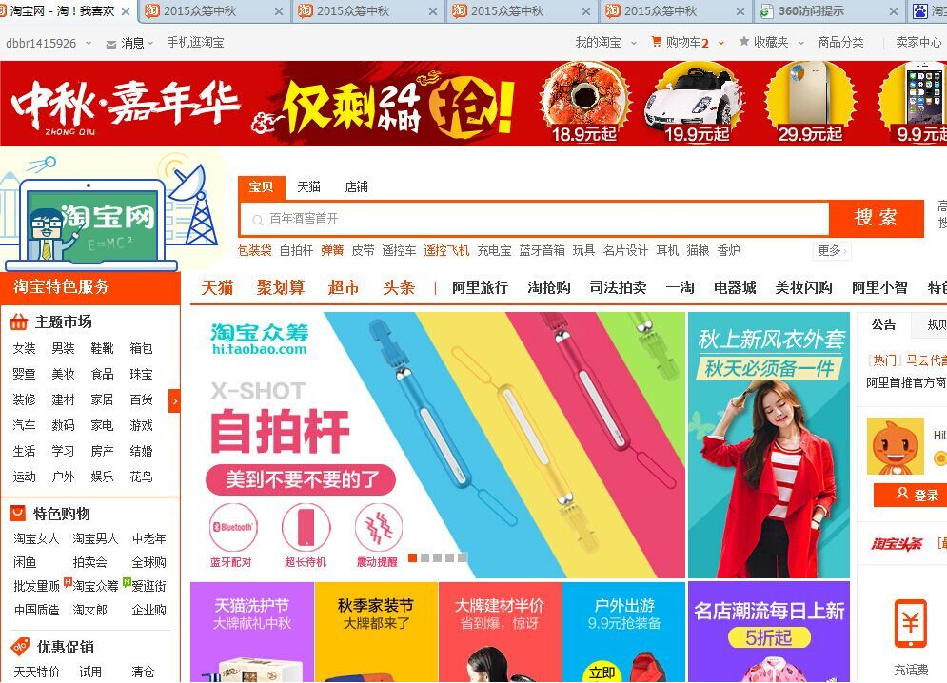
Task: Click the 18.9元起 crab promo thumbnail
Action: point(584,103)
